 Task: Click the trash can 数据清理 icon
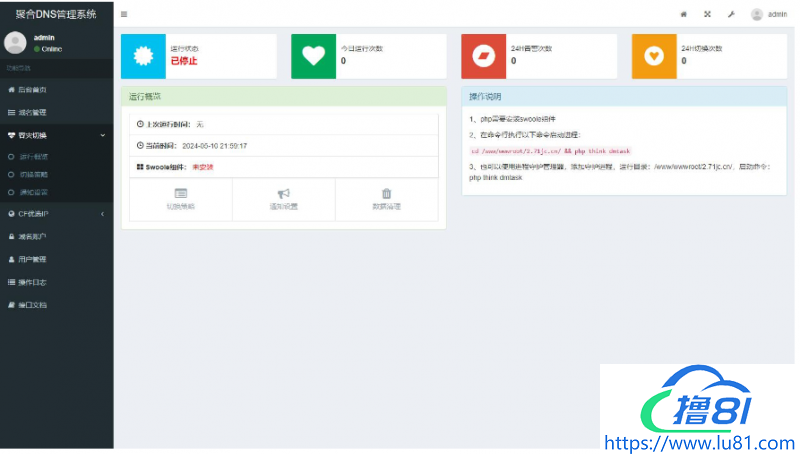[x=386, y=194]
